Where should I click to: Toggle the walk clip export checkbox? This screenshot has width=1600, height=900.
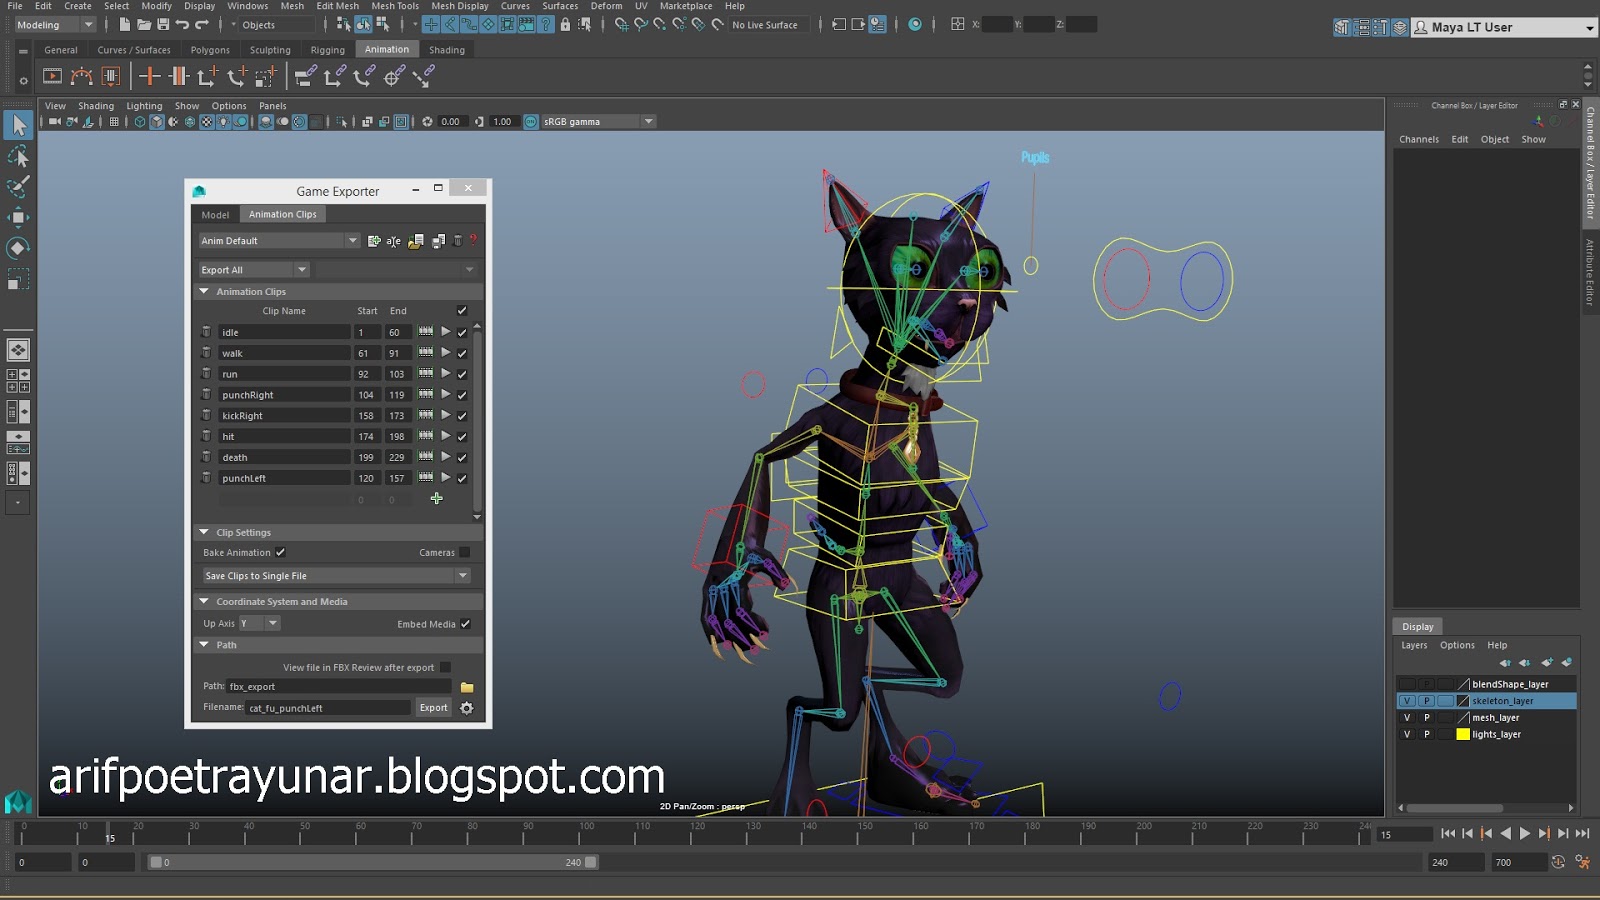(462, 353)
